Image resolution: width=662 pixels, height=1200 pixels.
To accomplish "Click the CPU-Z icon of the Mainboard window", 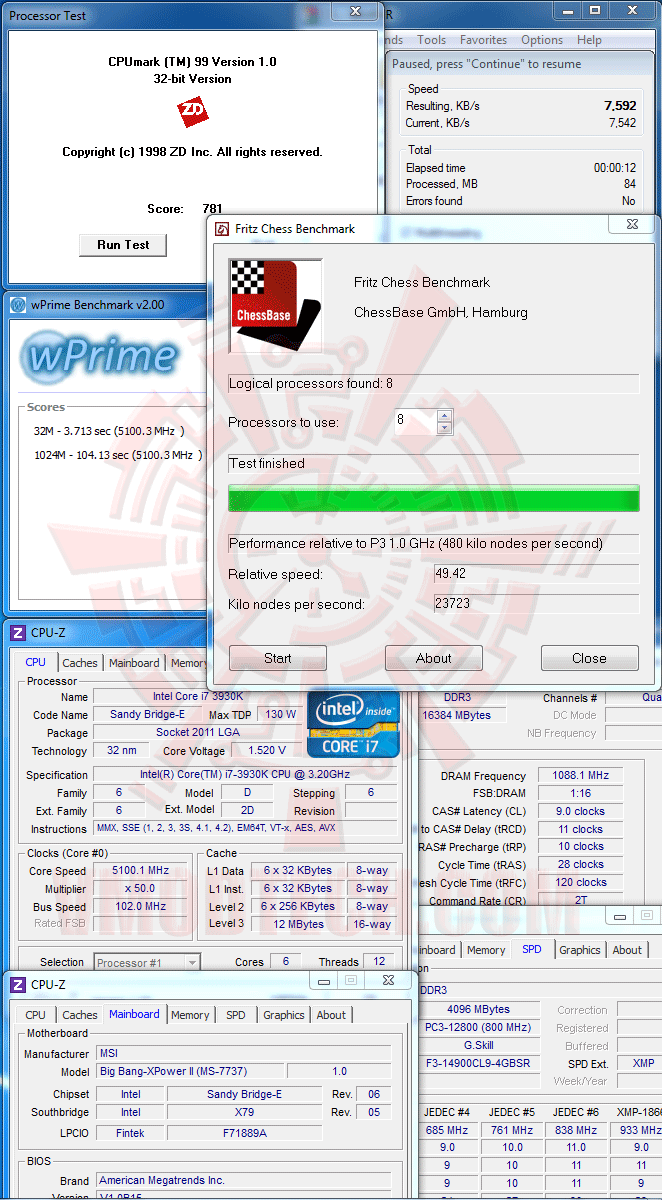I will pos(17,985).
